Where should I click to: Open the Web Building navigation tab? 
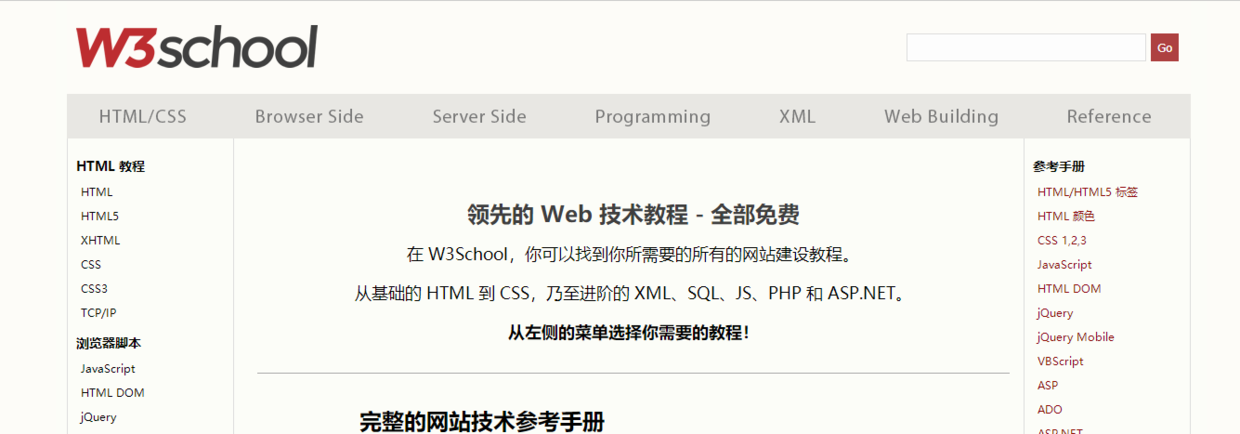point(941,116)
